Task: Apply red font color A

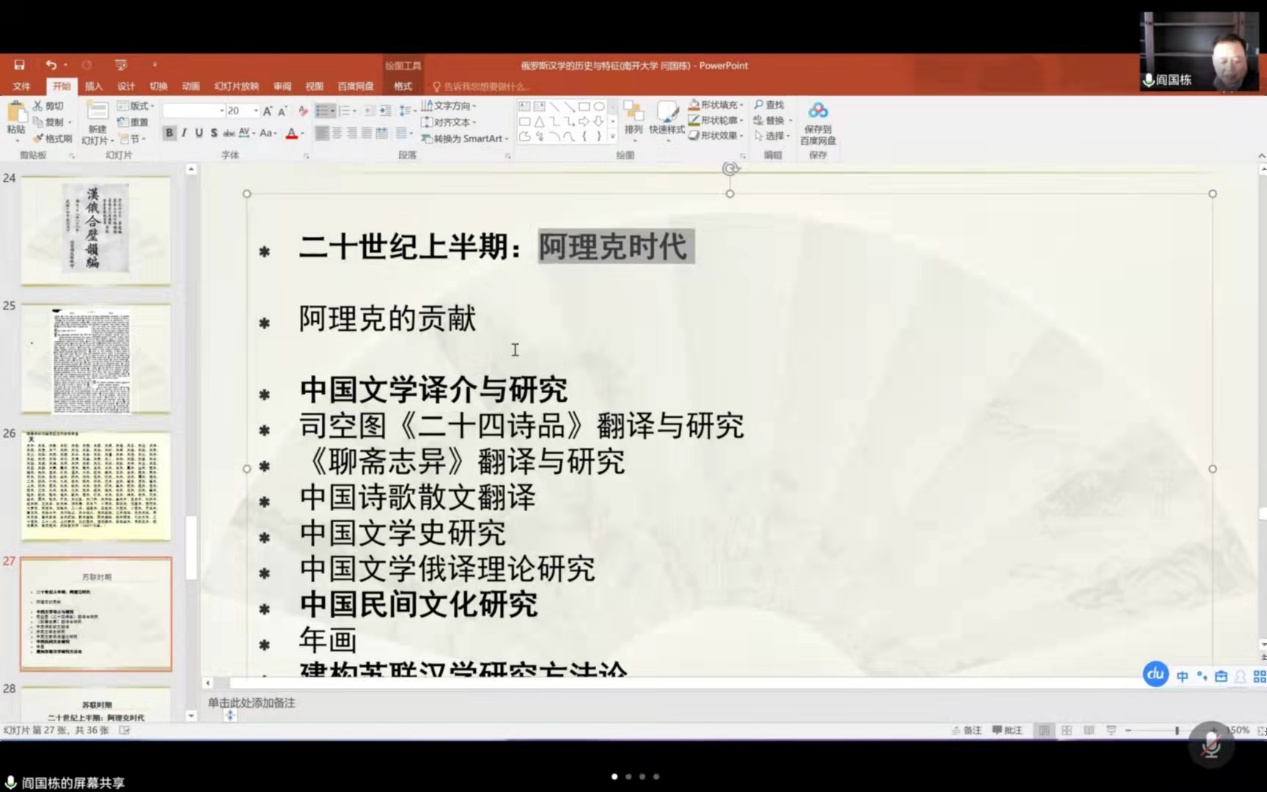Action: 291,133
